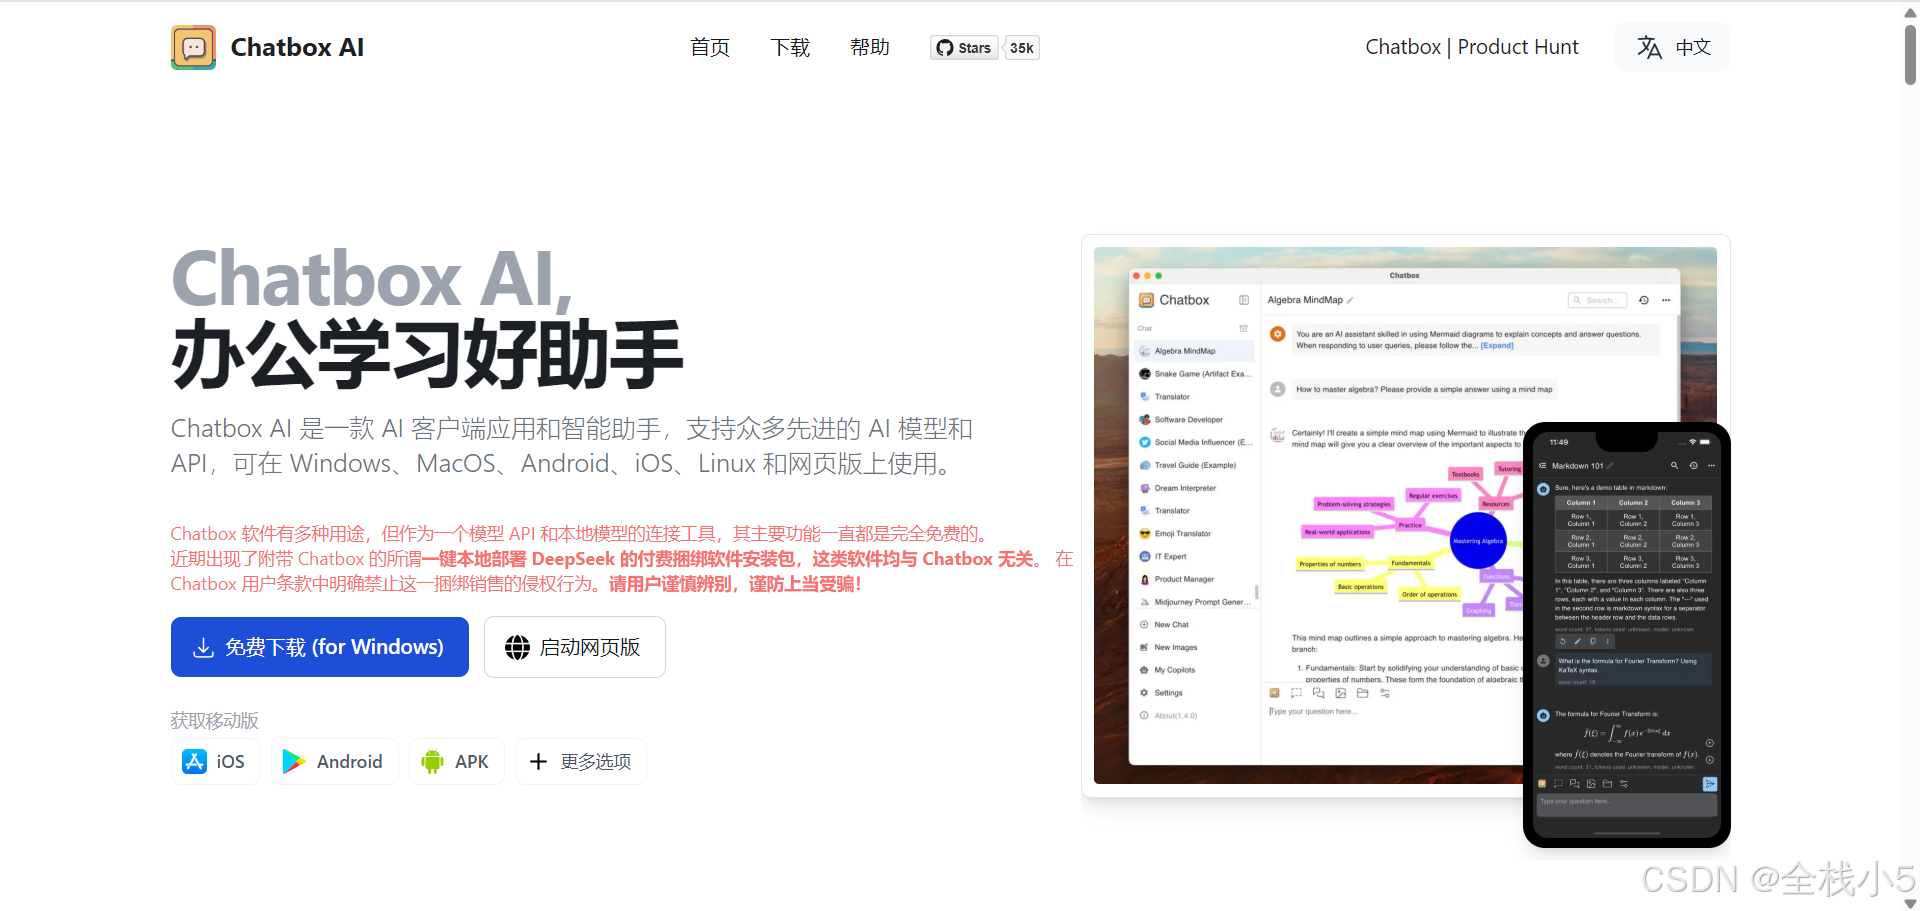Click the scrollbar down arrow
The width and height of the screenshot is (1920, 911).
coord(1910,903)
